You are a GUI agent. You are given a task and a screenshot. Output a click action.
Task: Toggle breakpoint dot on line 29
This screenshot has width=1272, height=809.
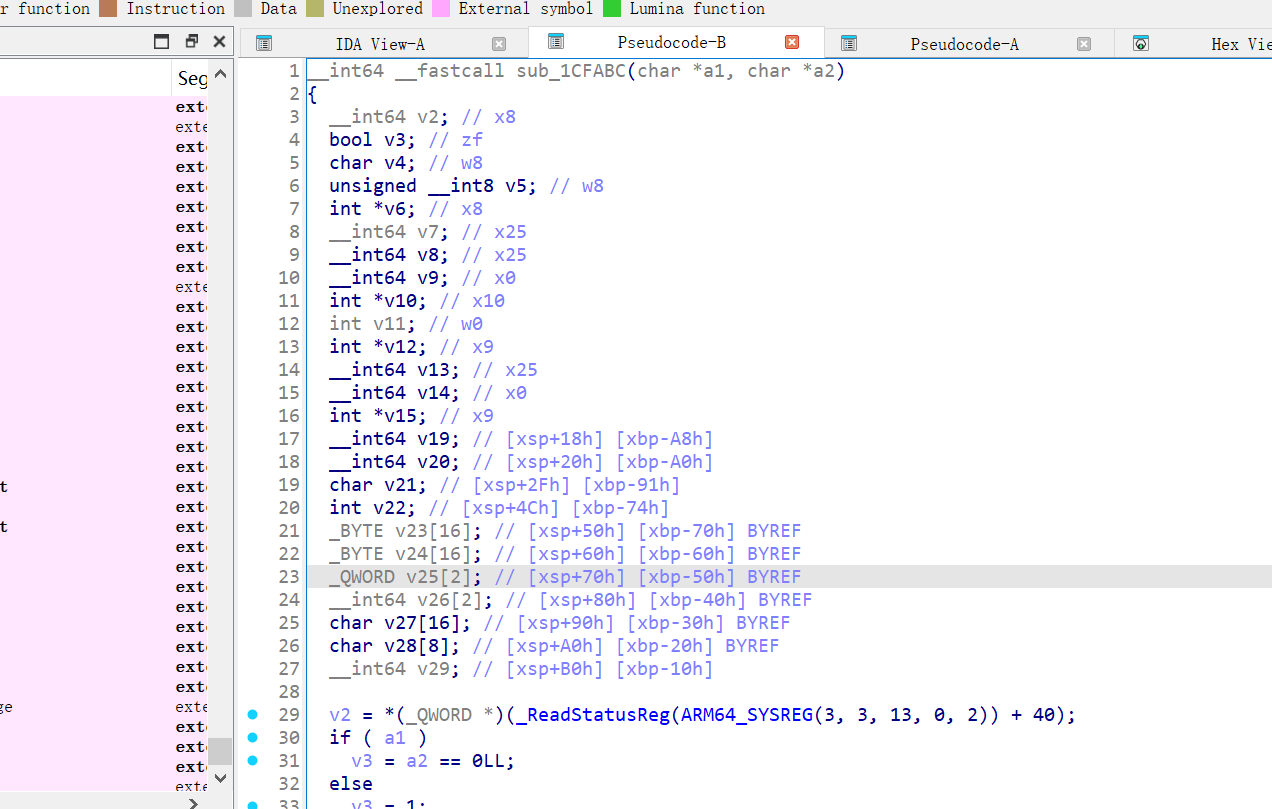[x=252, y=715]
